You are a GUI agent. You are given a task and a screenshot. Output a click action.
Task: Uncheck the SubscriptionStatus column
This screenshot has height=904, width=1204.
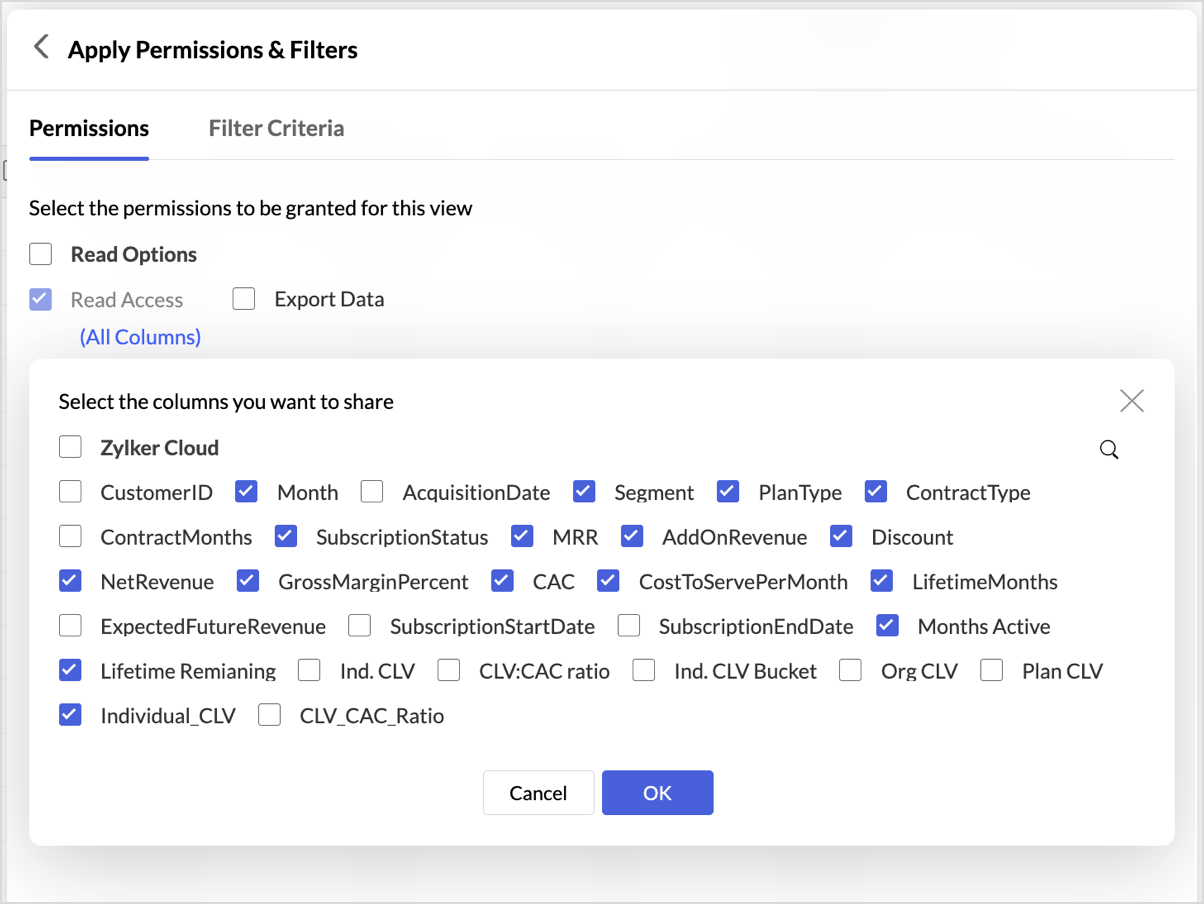tap(286, 537)
